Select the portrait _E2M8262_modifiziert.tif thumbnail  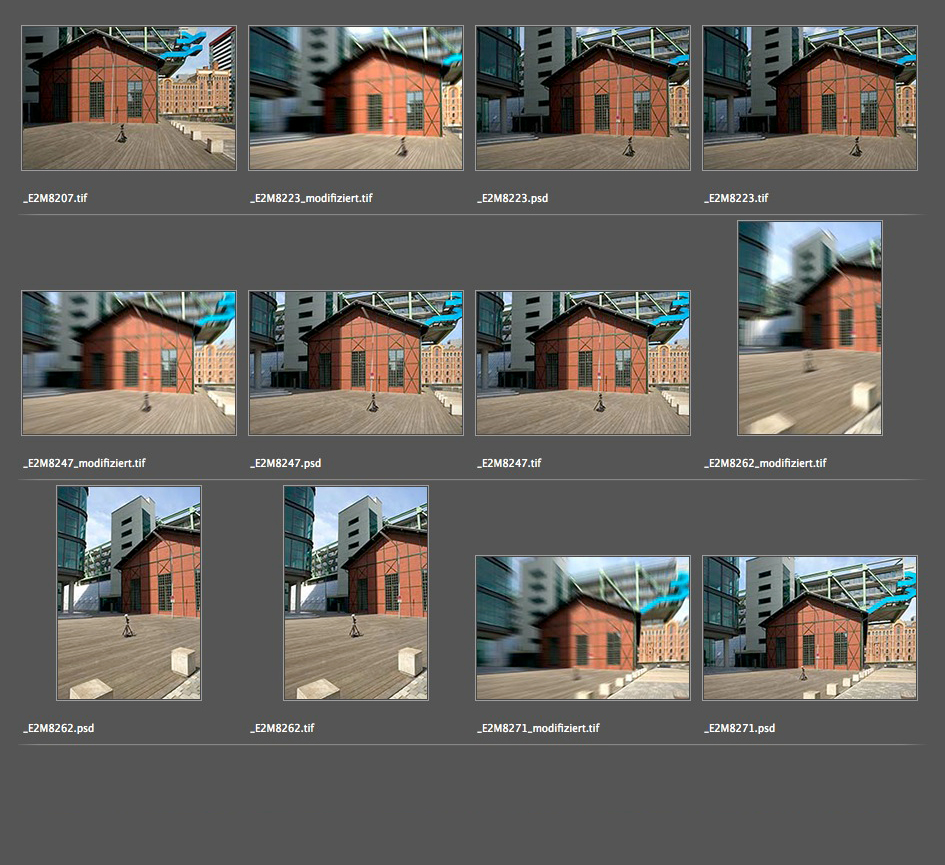810,328
